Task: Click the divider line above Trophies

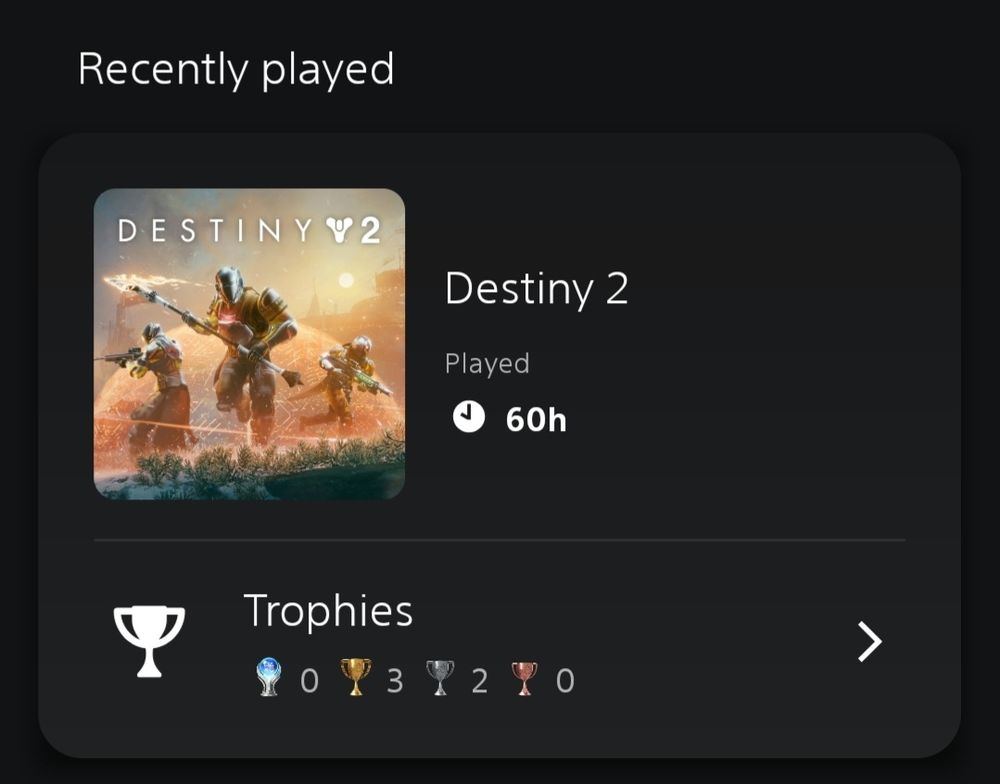Action: (x=499, y=540)
